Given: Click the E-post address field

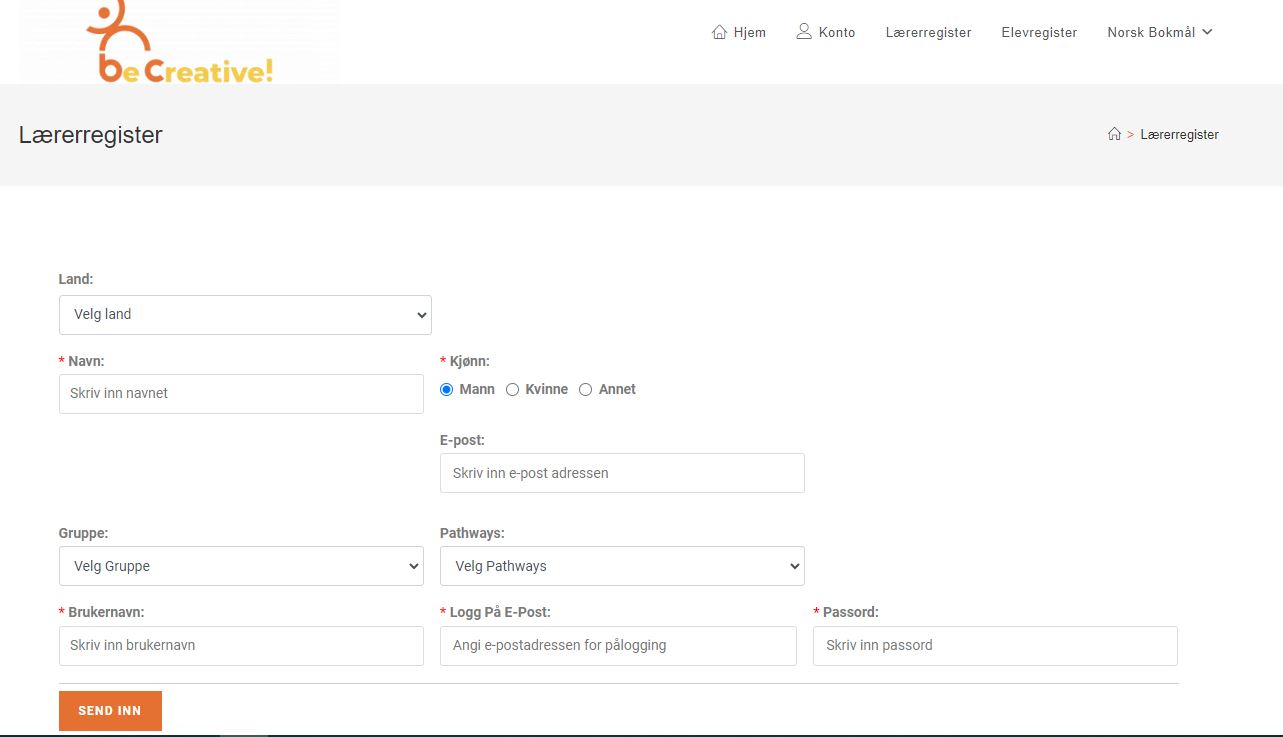Looking at the screenshot, I should pyautogui.click(x=622, y=473).
